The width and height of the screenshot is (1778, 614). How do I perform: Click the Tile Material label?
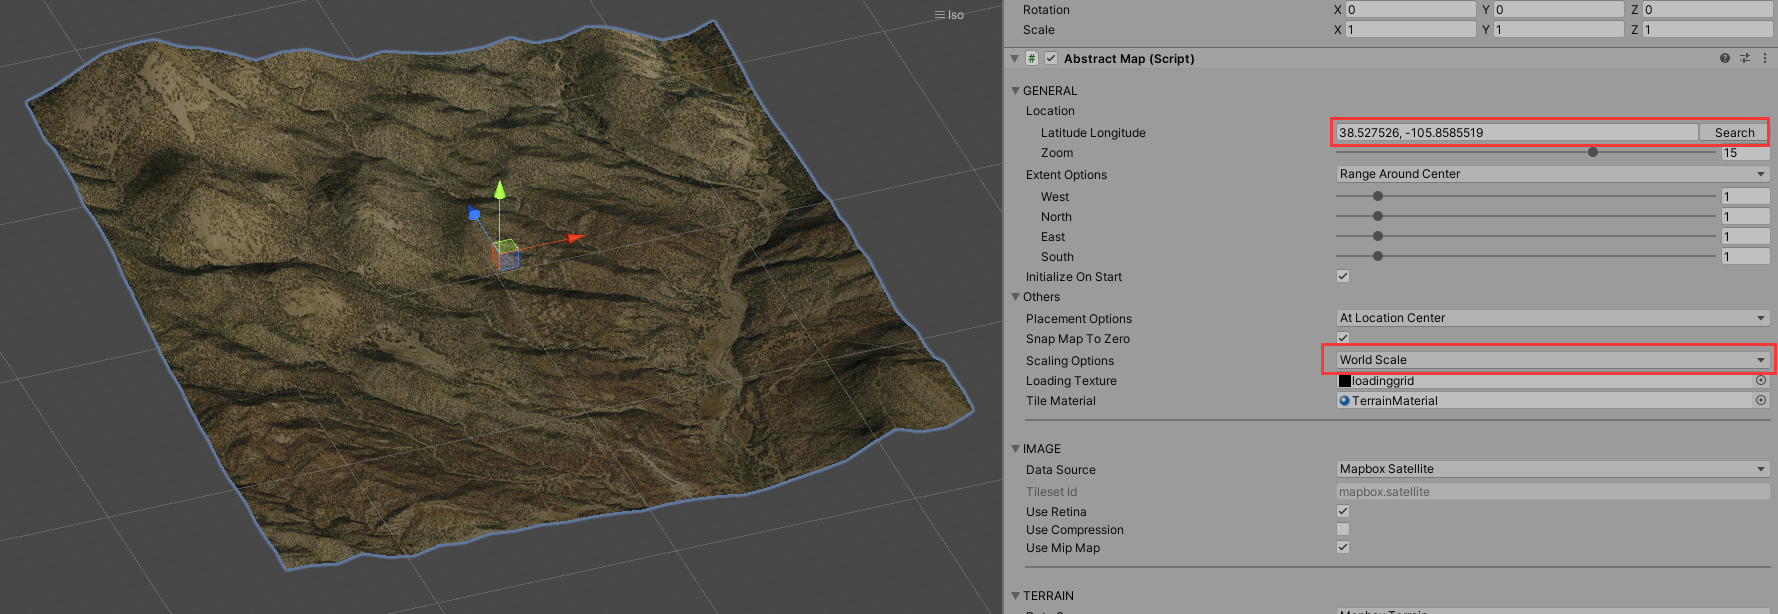pyautogui.click(x=1061, y=400)
